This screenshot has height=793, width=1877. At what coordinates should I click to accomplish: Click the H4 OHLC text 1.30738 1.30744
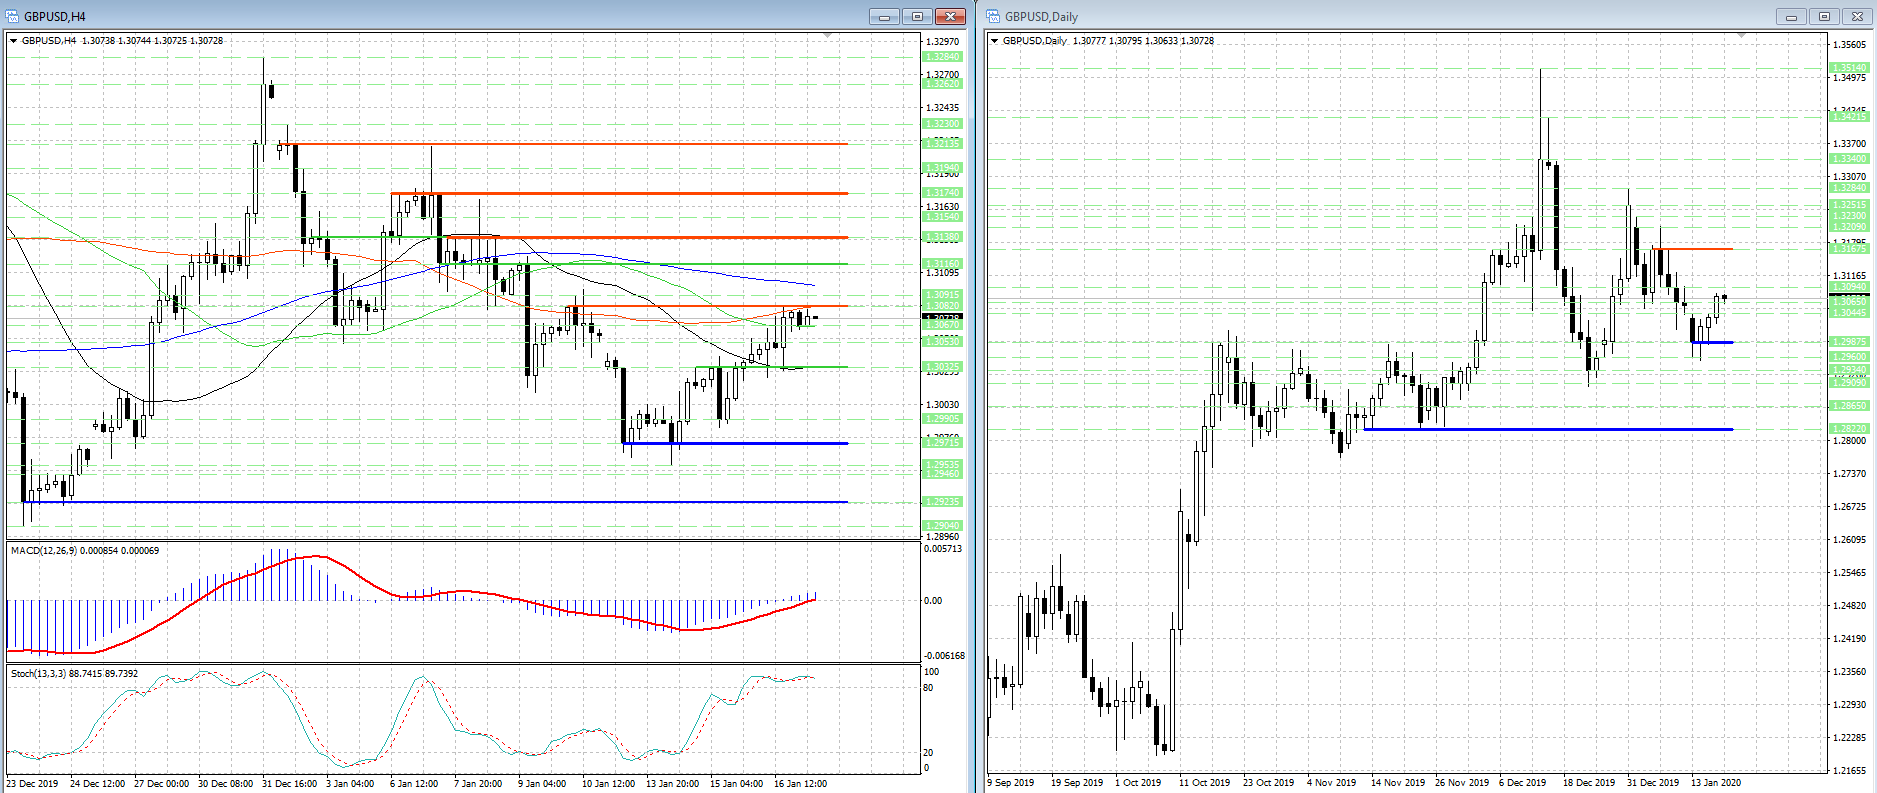point(116,41)
